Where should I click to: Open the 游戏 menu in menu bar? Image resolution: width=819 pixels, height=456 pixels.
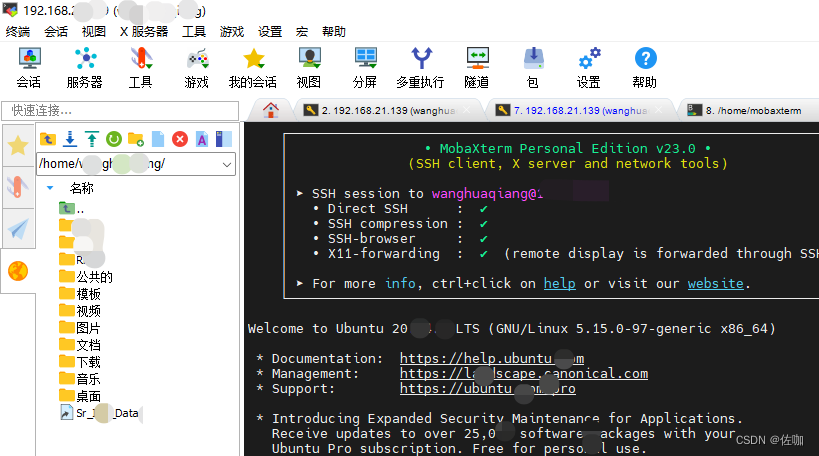[232, 32]
